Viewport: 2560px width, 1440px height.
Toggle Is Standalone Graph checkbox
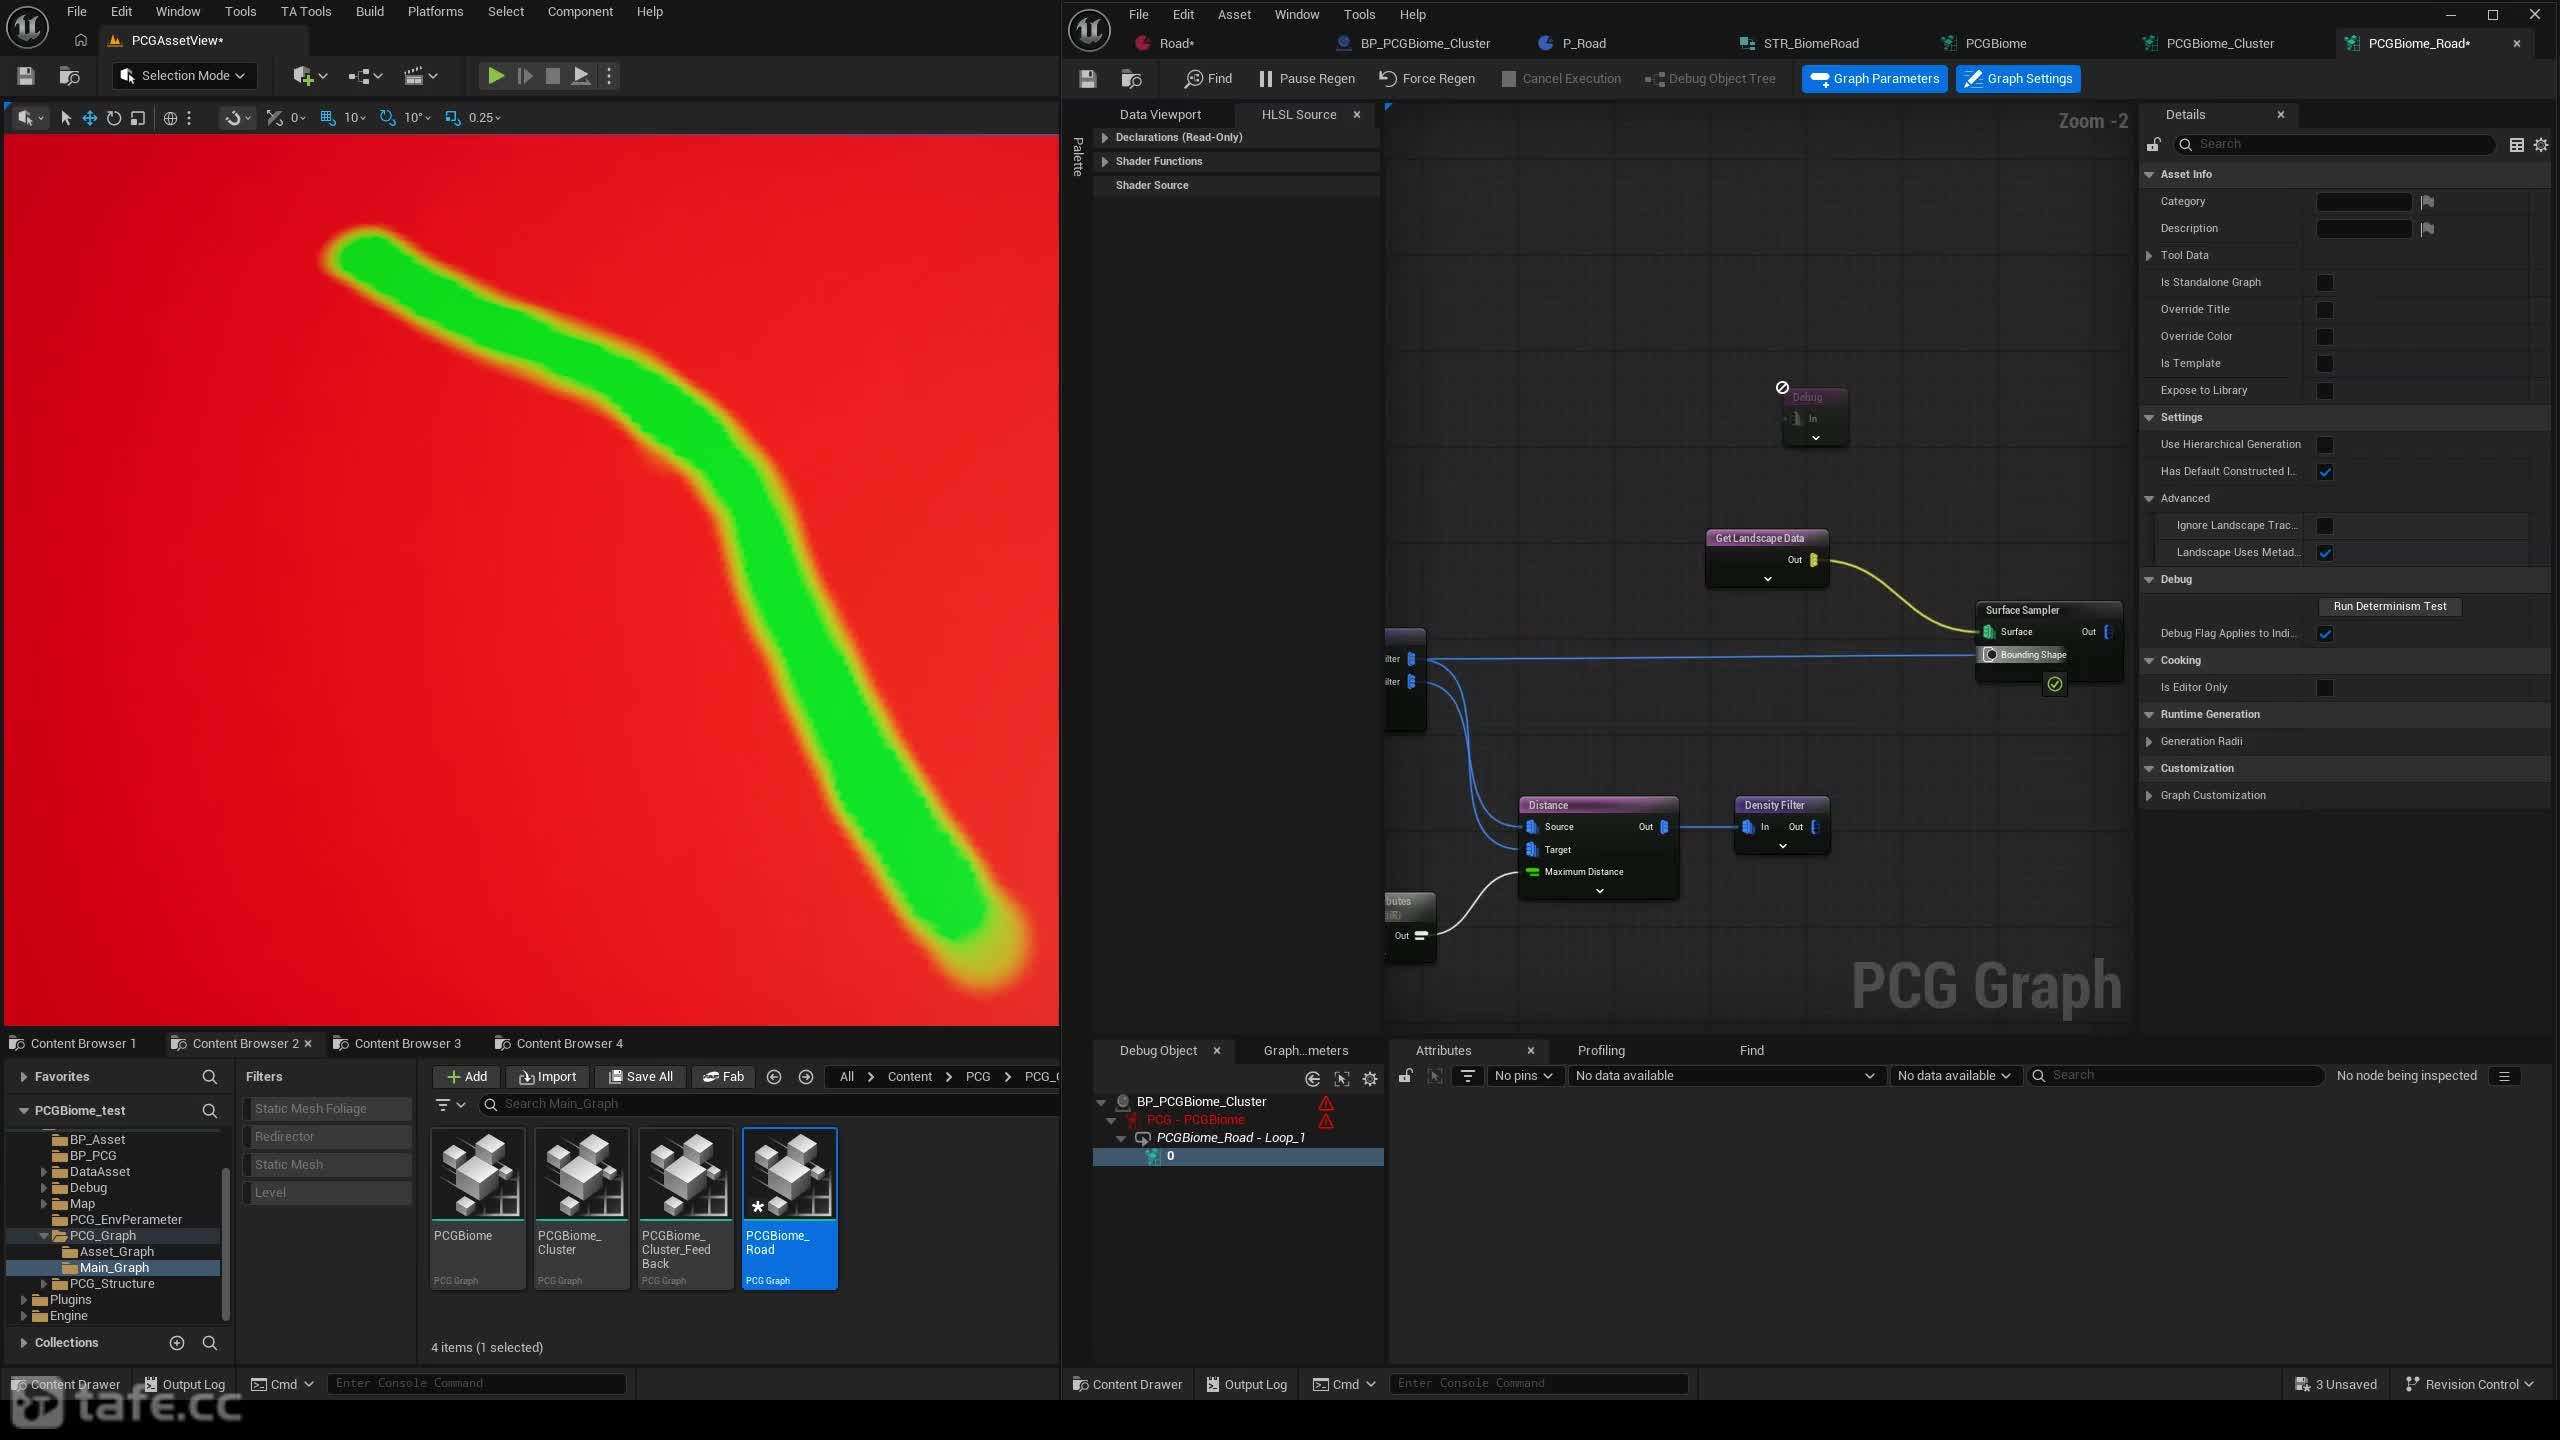pos(2325,283)
